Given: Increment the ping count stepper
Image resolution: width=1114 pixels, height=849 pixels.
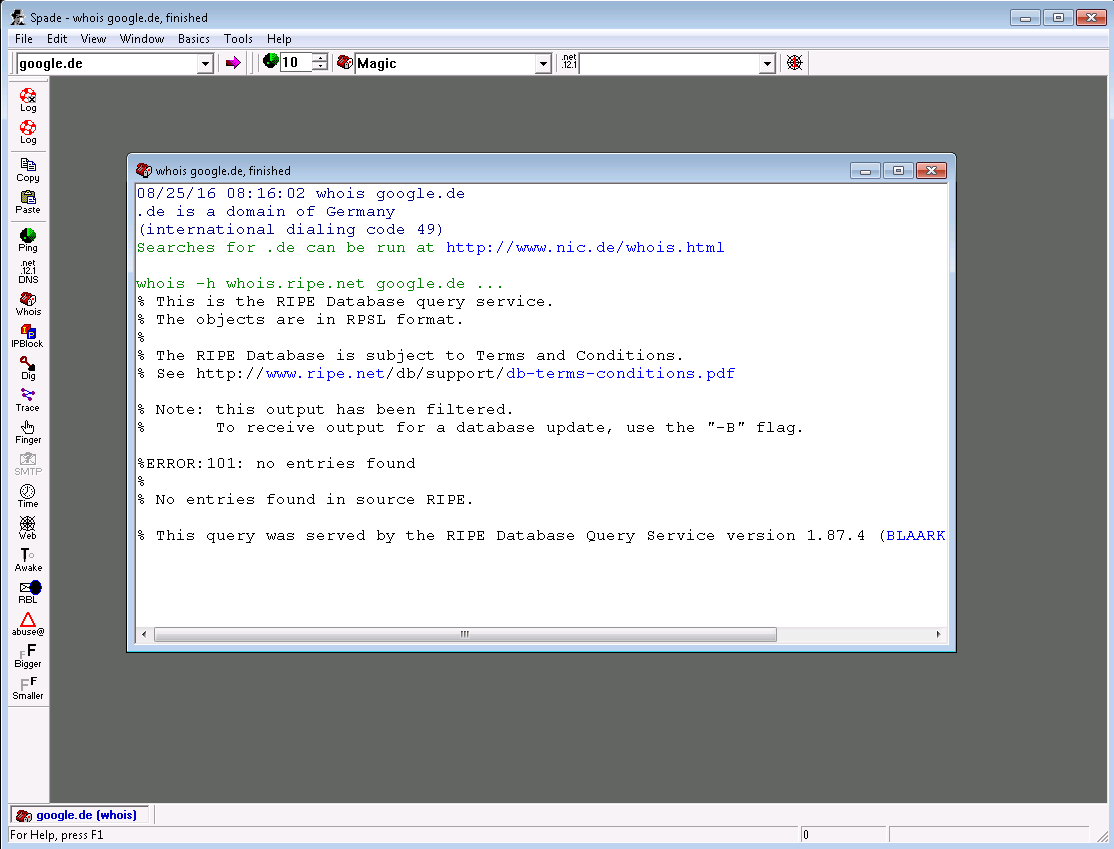Looking at the screenshot, I should [x=320, y=58].
